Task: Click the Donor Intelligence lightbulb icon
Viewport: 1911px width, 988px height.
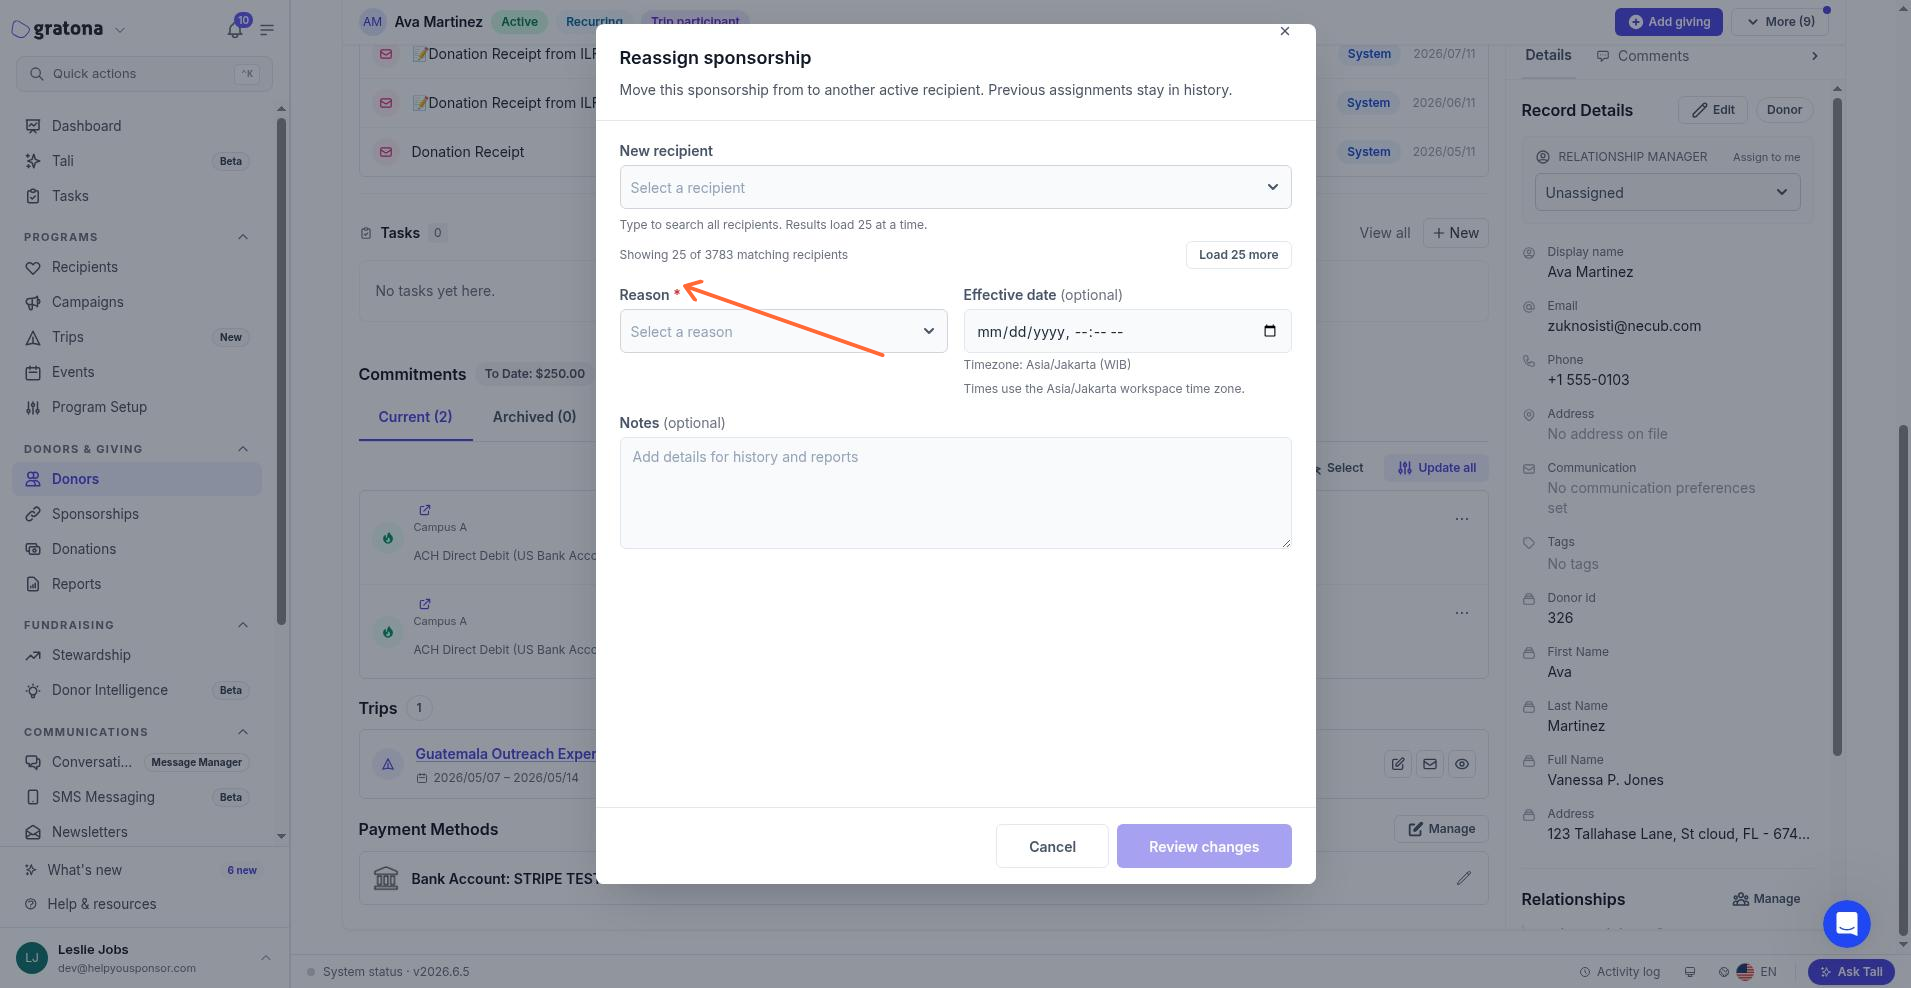Action: coord(33,690)
